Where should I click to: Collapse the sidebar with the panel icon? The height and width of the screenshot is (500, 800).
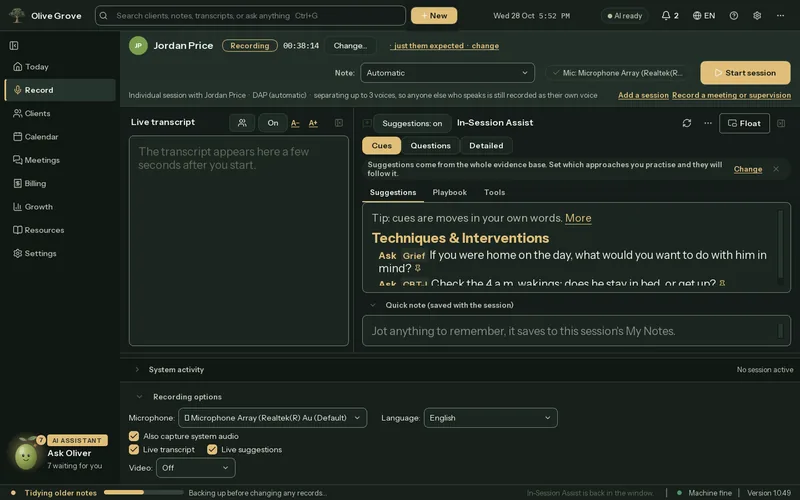pos(14,45)
